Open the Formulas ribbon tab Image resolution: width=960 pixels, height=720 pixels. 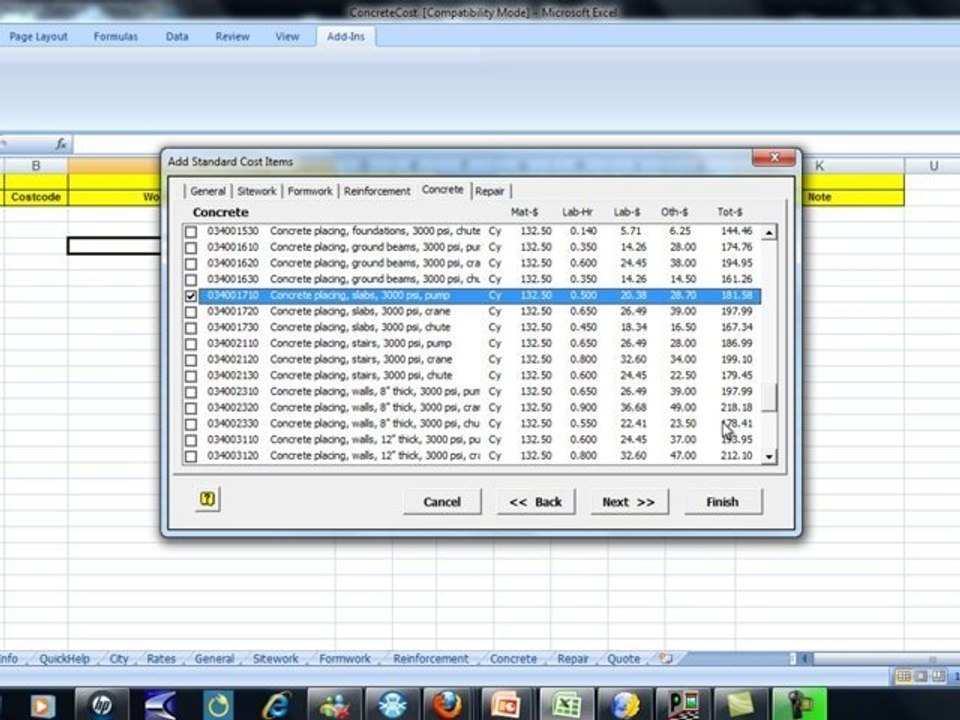click(115, 37)
